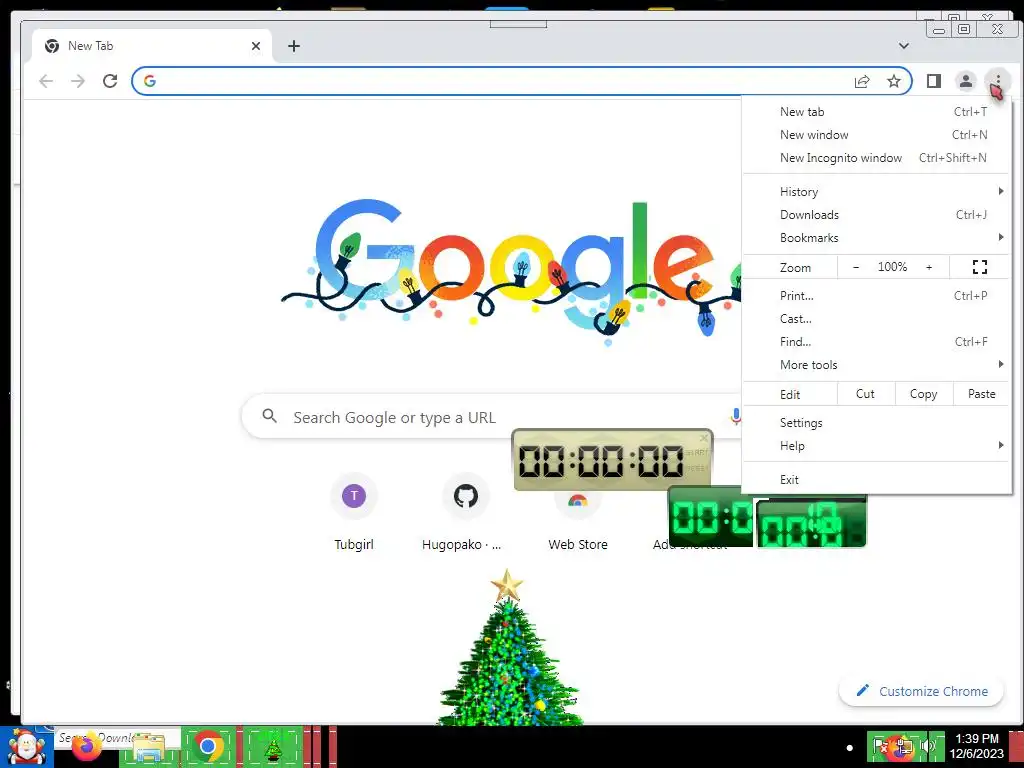The height and width of the screenshot is (768, 1024).
Task: Click the back navigation arrow
Action: point(46,81)
